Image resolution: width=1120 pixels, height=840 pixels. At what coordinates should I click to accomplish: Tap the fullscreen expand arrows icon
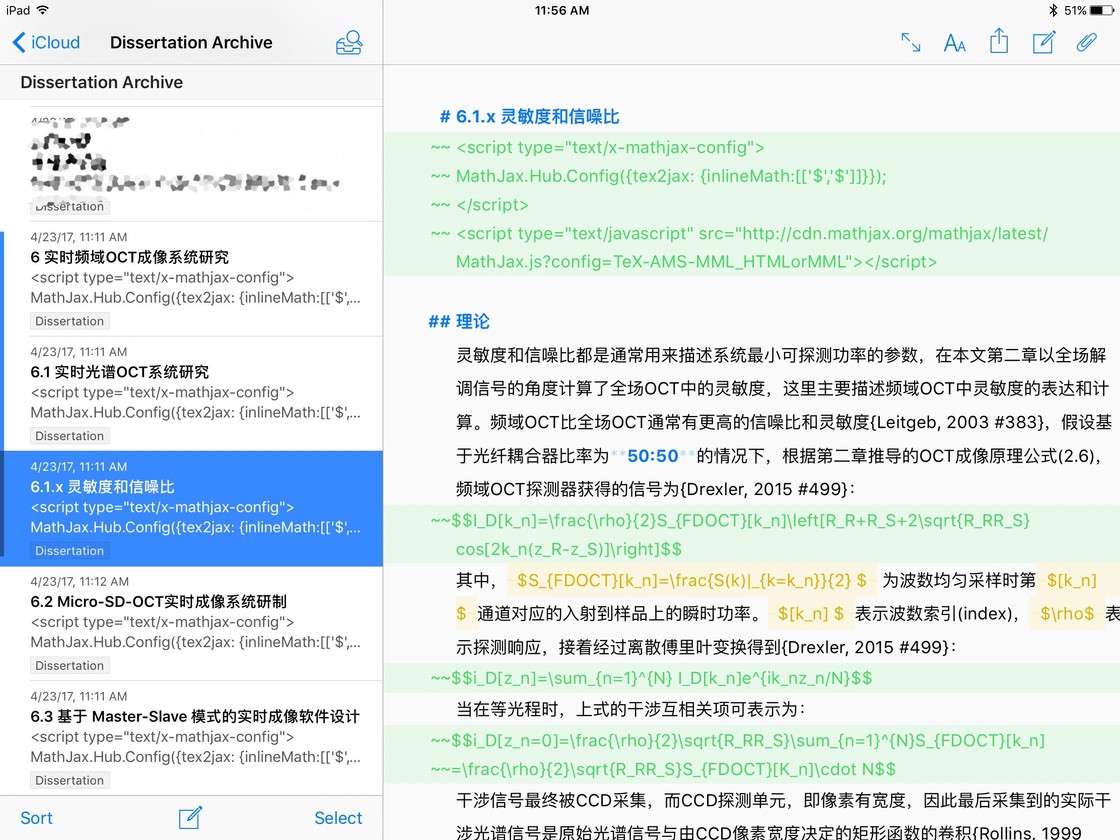point(910,43)
